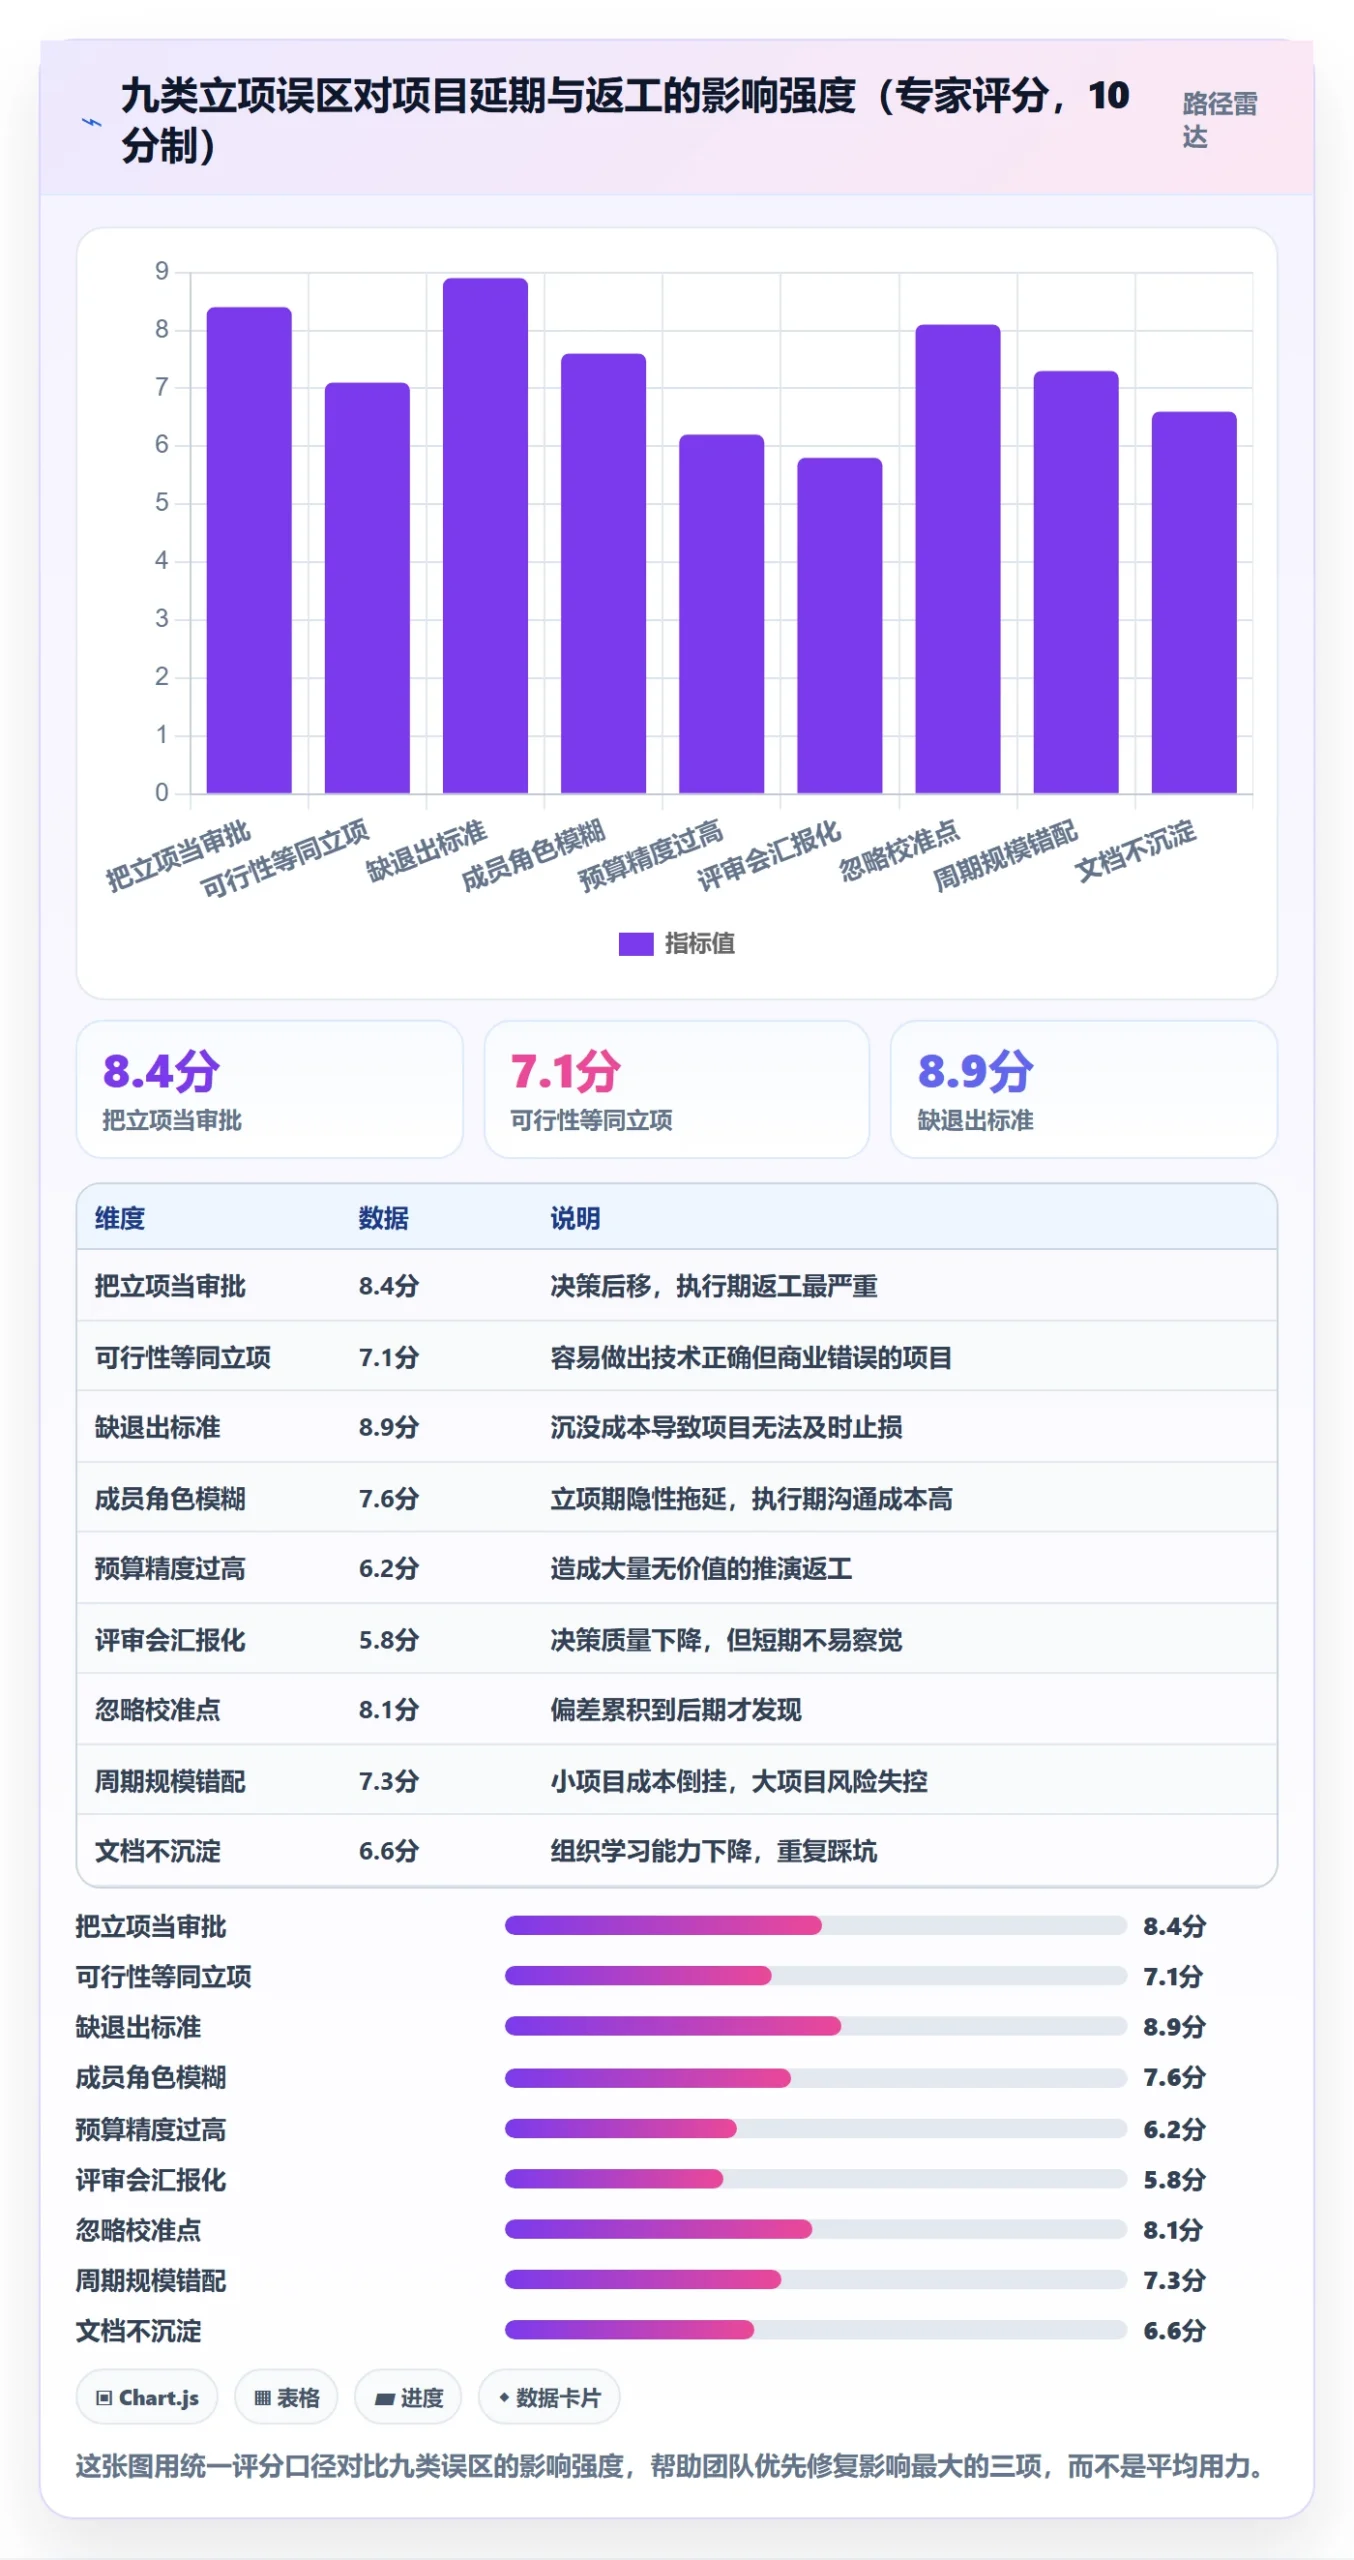This screenshot has height=2560, width=1354.
Task: Click the 7.3分 progress bar for 周期规模错配
Action: point(816,2280)
